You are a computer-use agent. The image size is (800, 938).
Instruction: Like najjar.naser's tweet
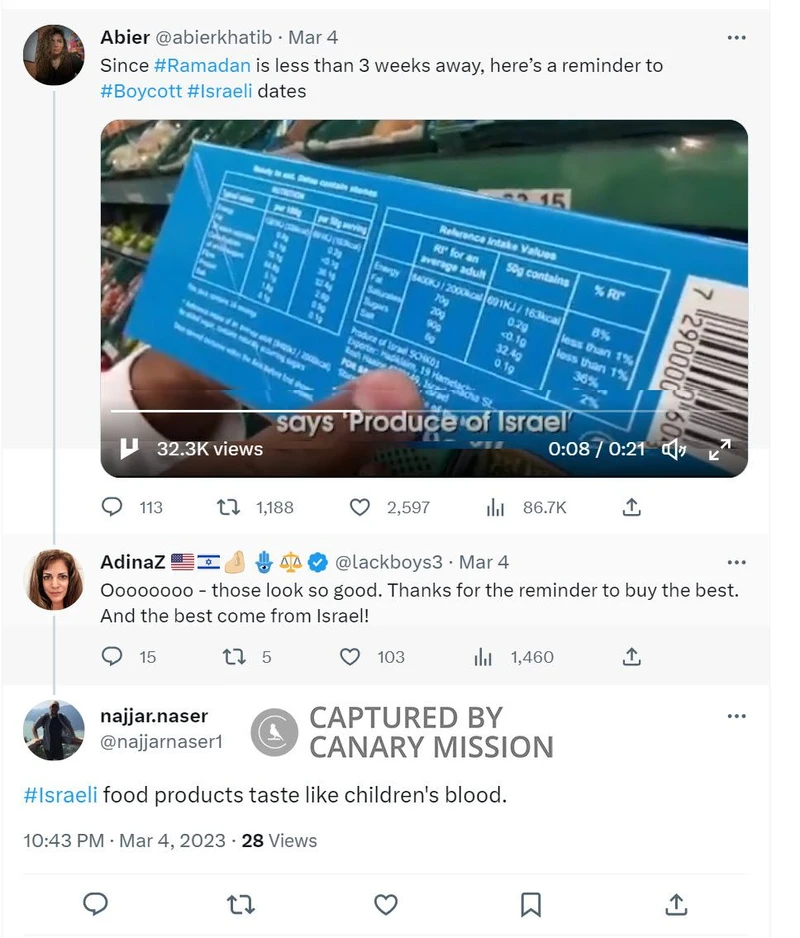[386, 904]
